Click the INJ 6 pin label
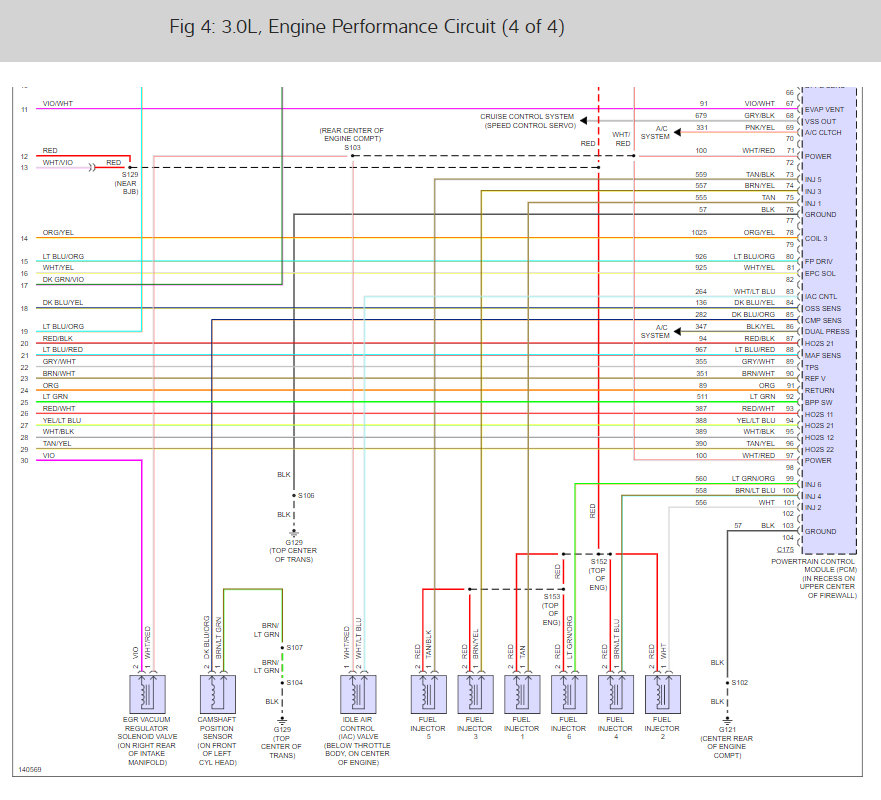This screenshot has width=881, height=800. (813, 484)
